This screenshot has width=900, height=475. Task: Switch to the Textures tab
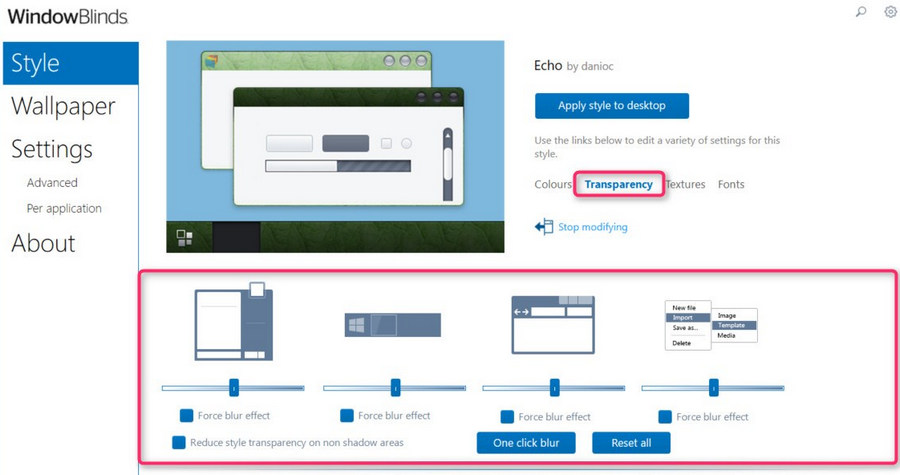(685, 184)
